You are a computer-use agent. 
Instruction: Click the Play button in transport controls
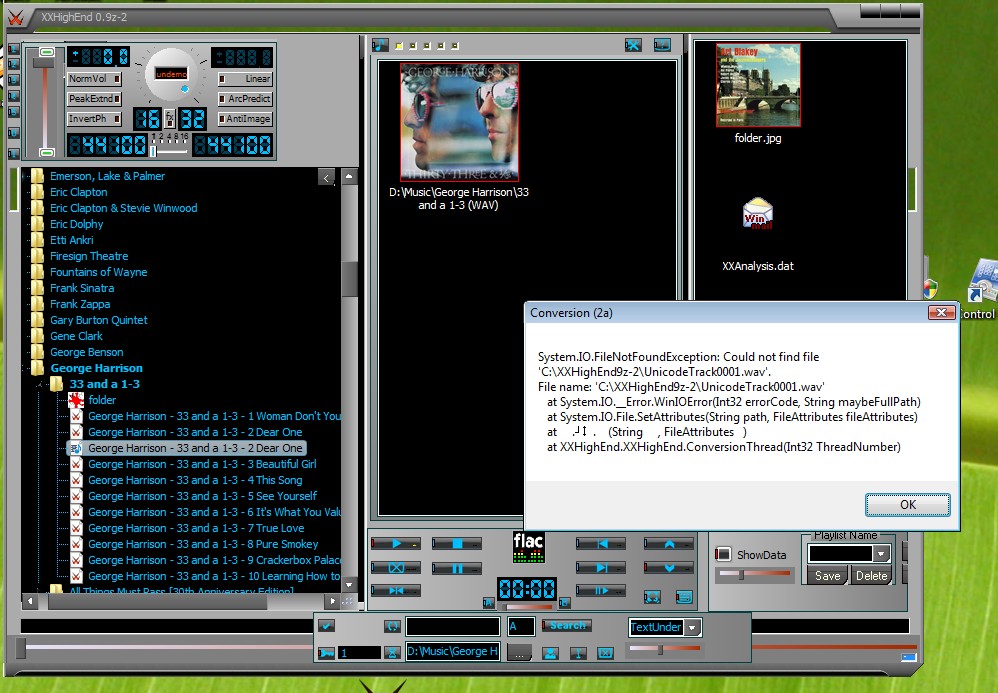point(395,544)
